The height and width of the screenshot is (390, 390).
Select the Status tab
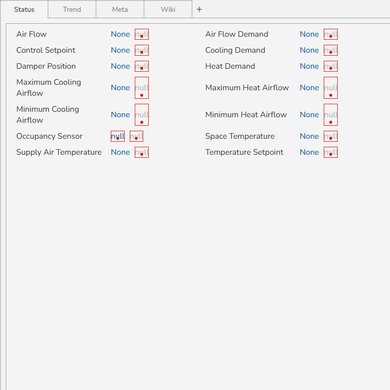(24, 9)
